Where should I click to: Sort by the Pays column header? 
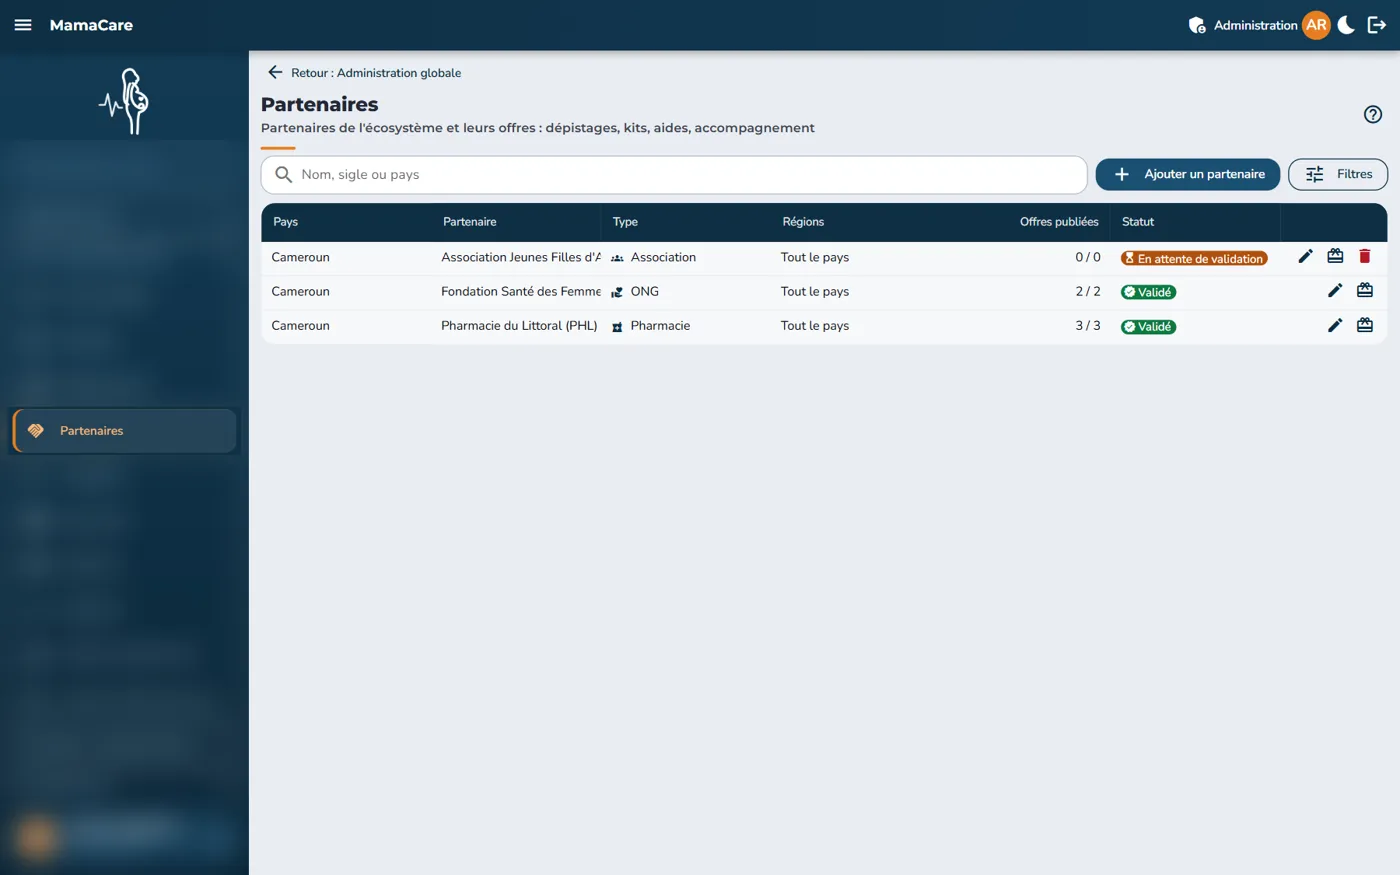[x=286, y=222]
